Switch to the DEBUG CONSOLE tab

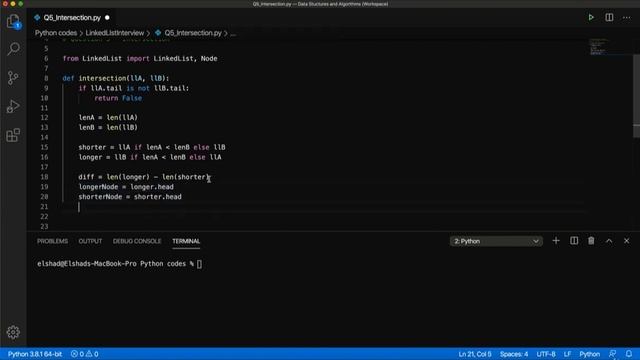[137, 241]
